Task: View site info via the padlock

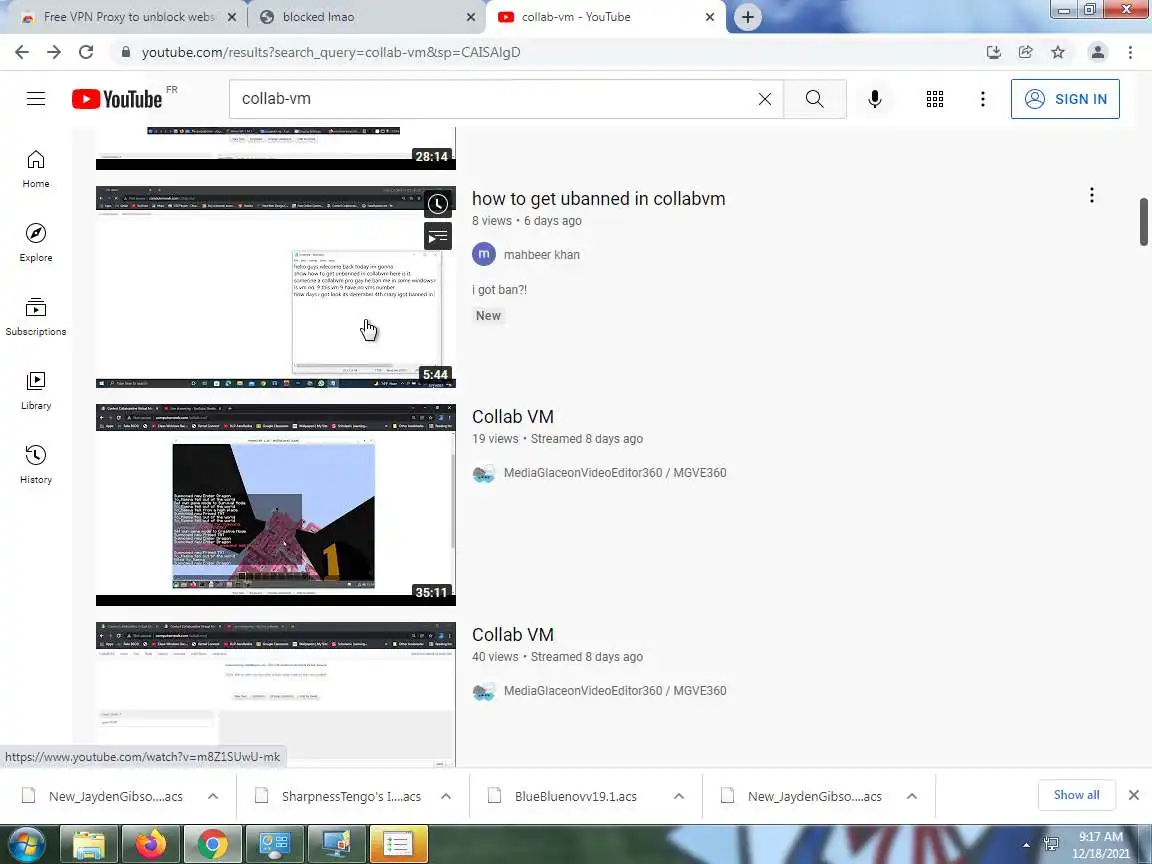Action: coord(126,52)
